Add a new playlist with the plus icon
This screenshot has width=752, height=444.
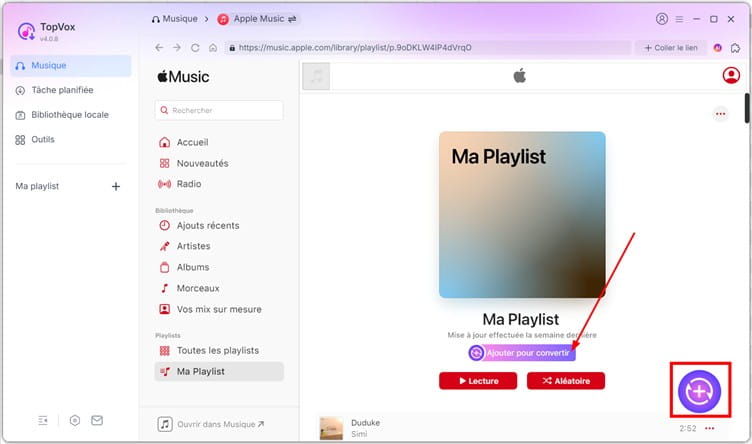click(x=116, y=187)
